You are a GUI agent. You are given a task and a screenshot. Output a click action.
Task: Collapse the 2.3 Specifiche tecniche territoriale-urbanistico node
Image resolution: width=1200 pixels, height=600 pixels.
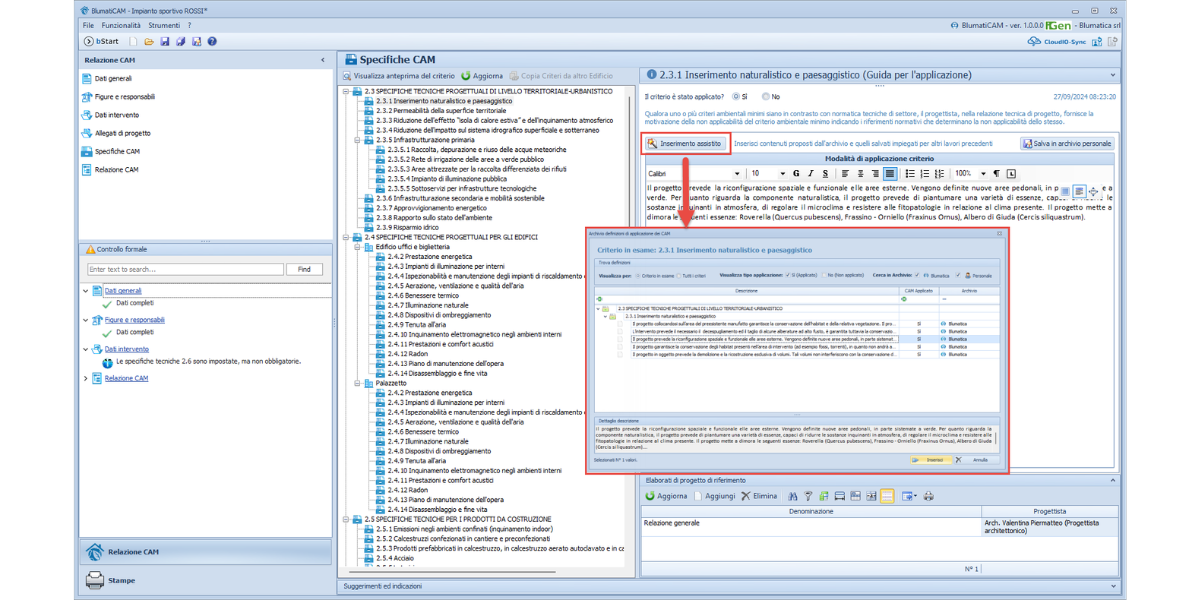tap(346, 91)
